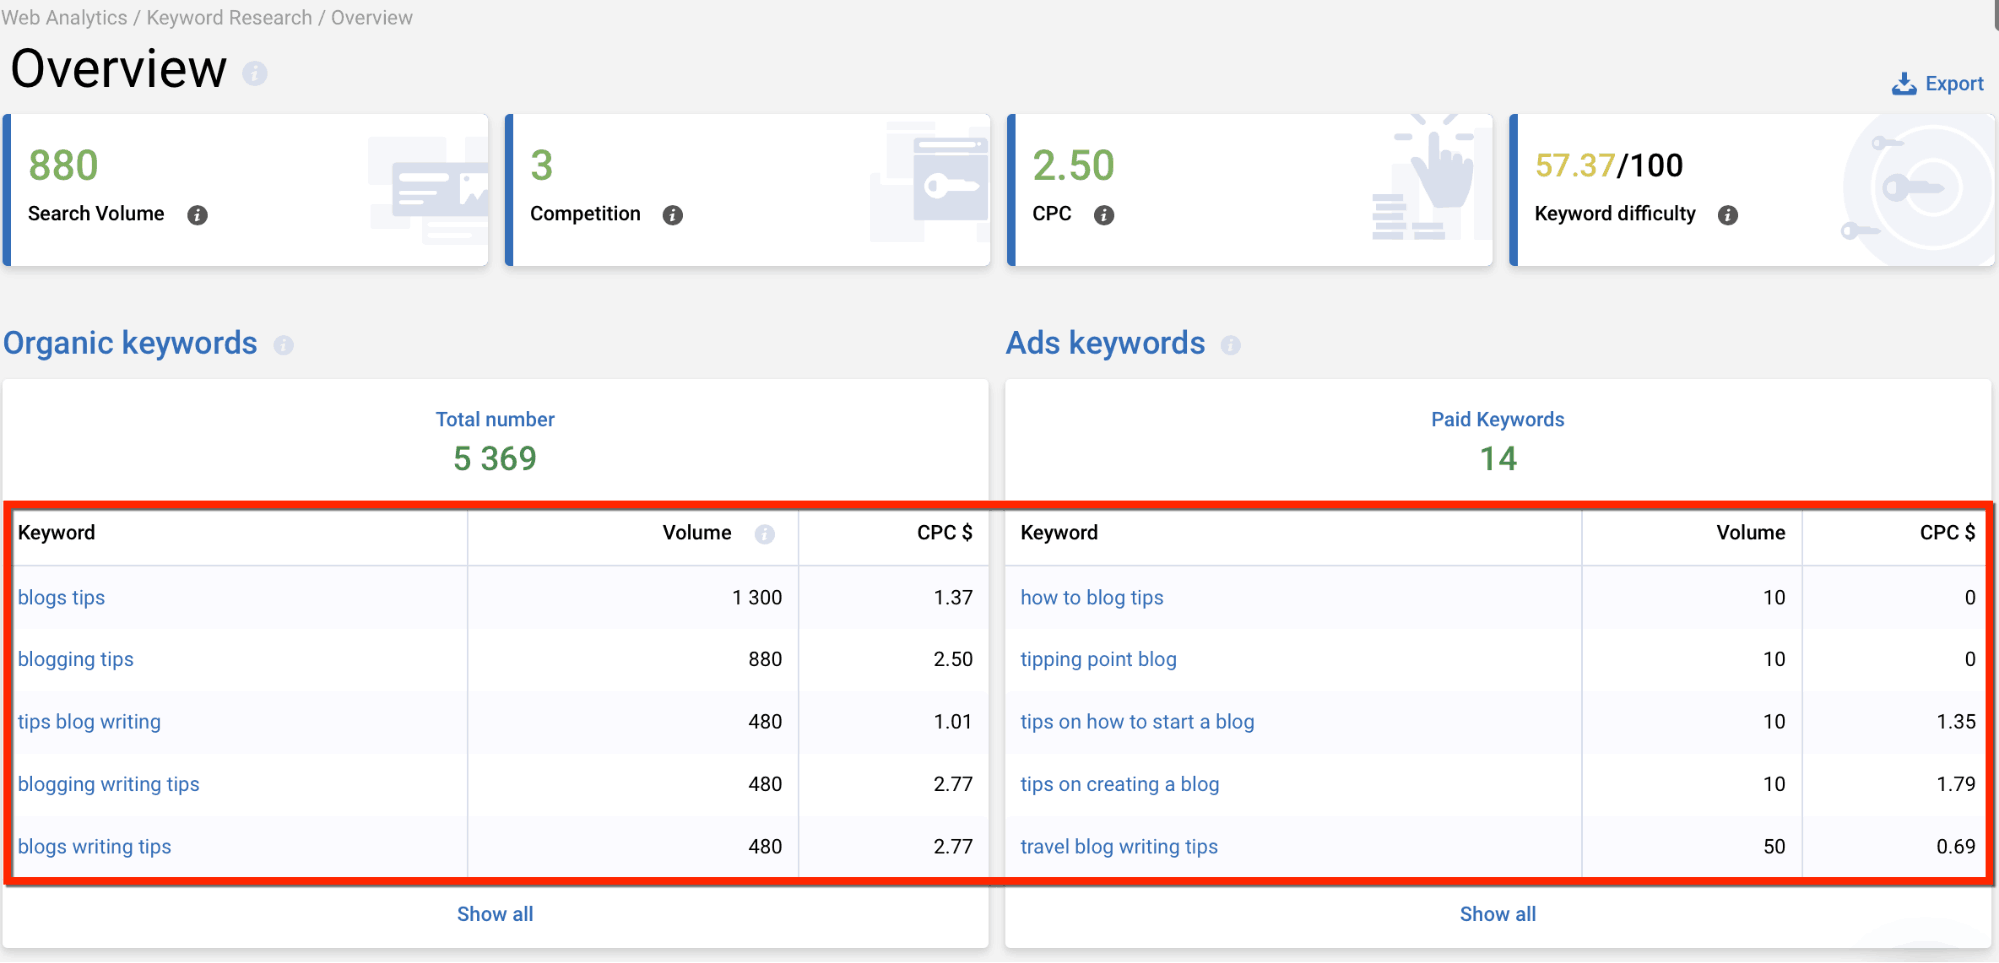Image resolution: width=1999 pixels, height=963 pixels.
Task: Open the 'blogs tips' keyword
Action: click(x=61, y=598)
